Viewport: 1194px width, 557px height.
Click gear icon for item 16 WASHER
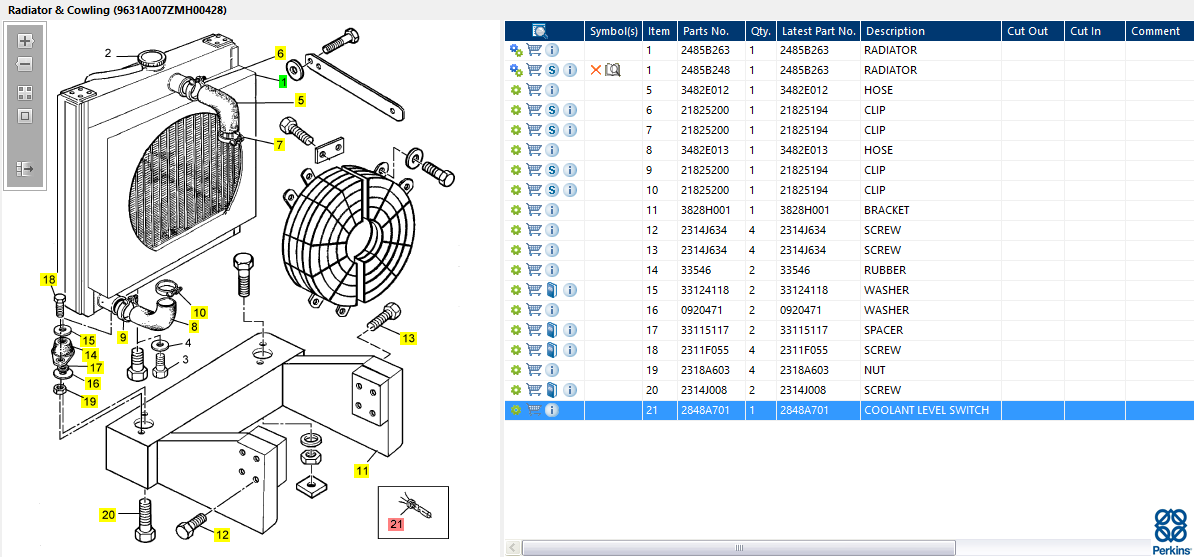[516, 310]
